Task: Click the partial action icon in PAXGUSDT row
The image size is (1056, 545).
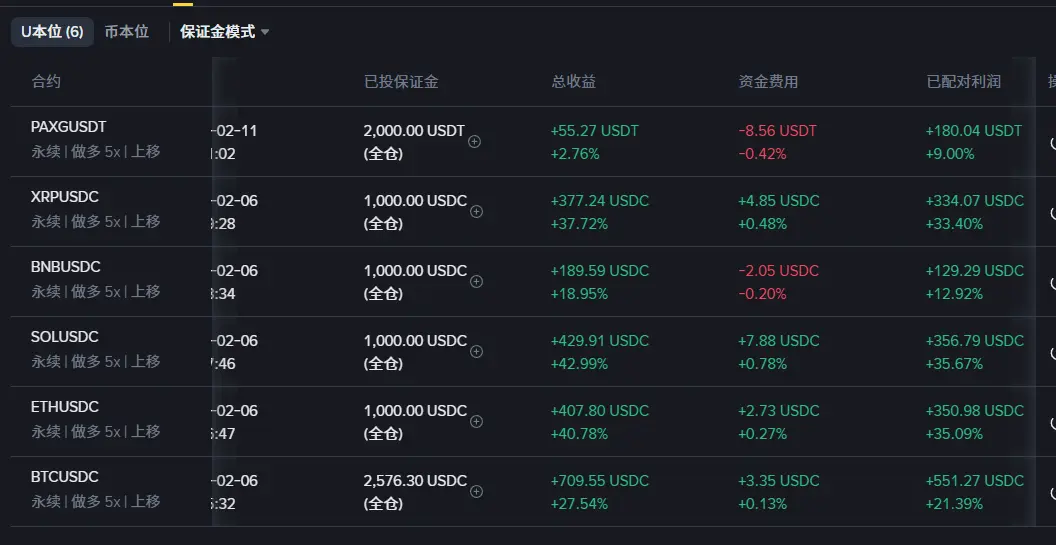Action: (x=1052, y=143)
